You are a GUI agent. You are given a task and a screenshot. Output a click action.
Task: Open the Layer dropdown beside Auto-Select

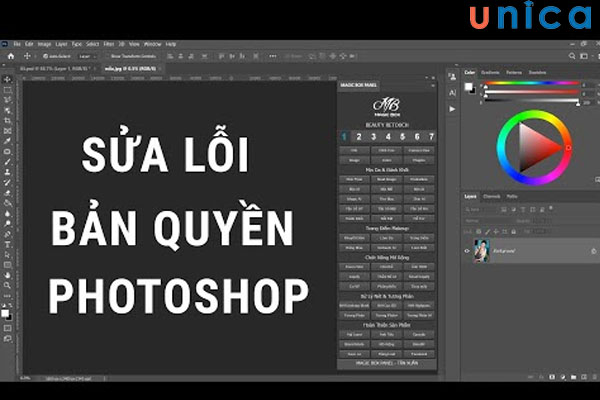click(x=86, y=56)
